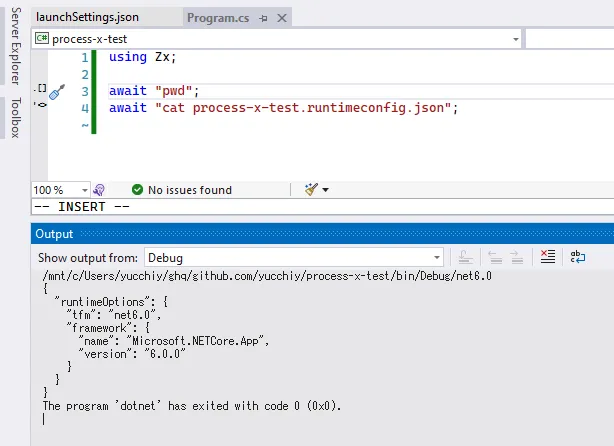
Task: Open code cleanup profile dropdown arrow
Action: tap(325, 189)
